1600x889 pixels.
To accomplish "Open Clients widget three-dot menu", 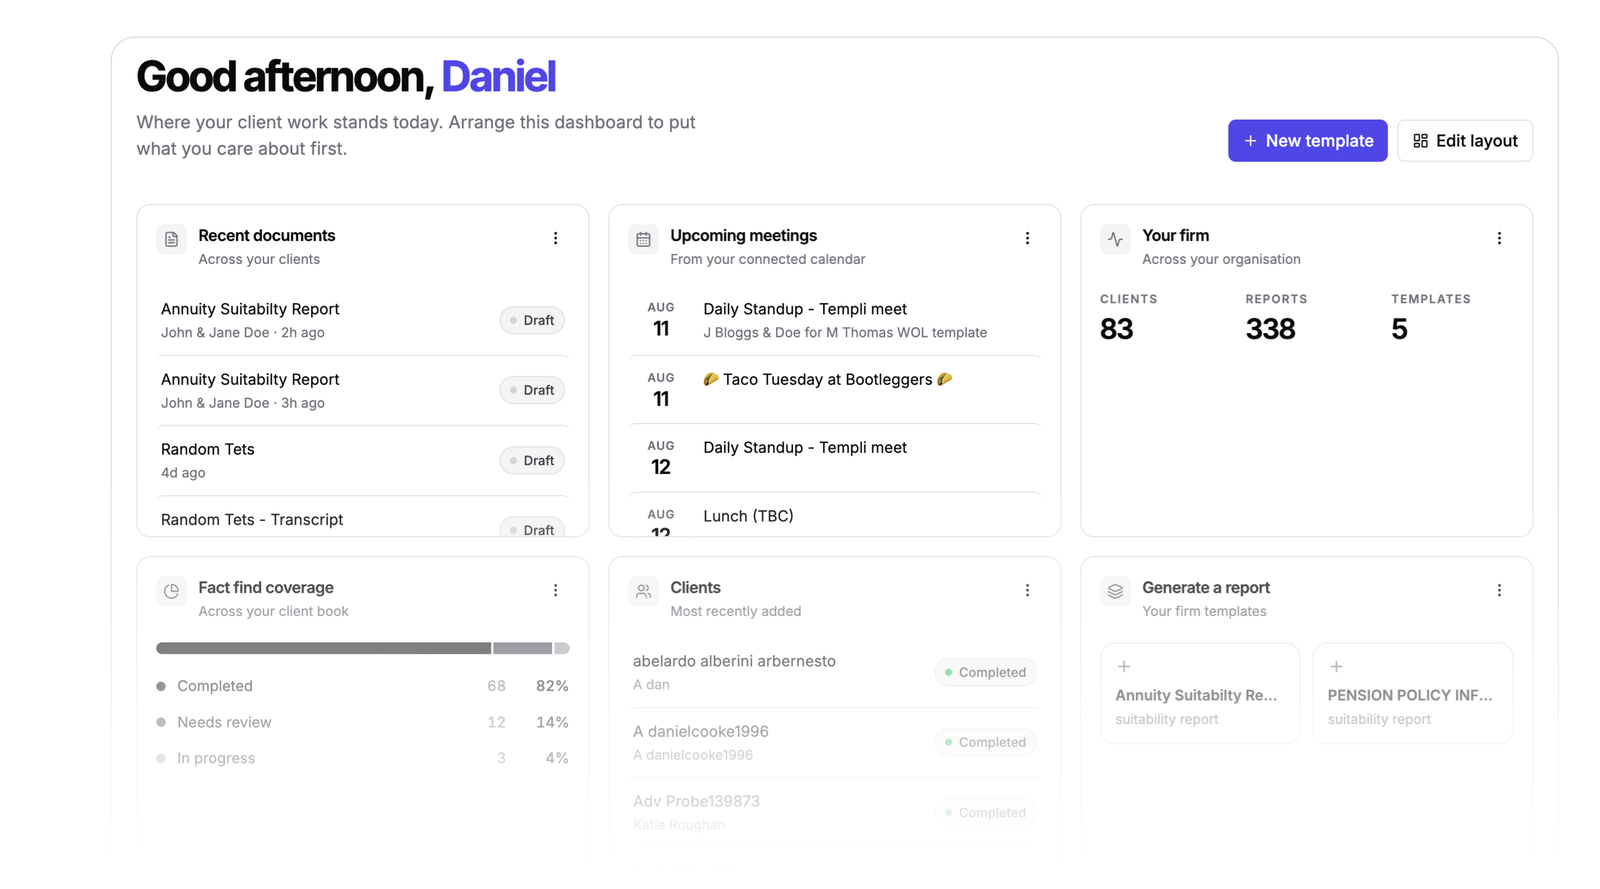I will click(x=1027, y=590).
